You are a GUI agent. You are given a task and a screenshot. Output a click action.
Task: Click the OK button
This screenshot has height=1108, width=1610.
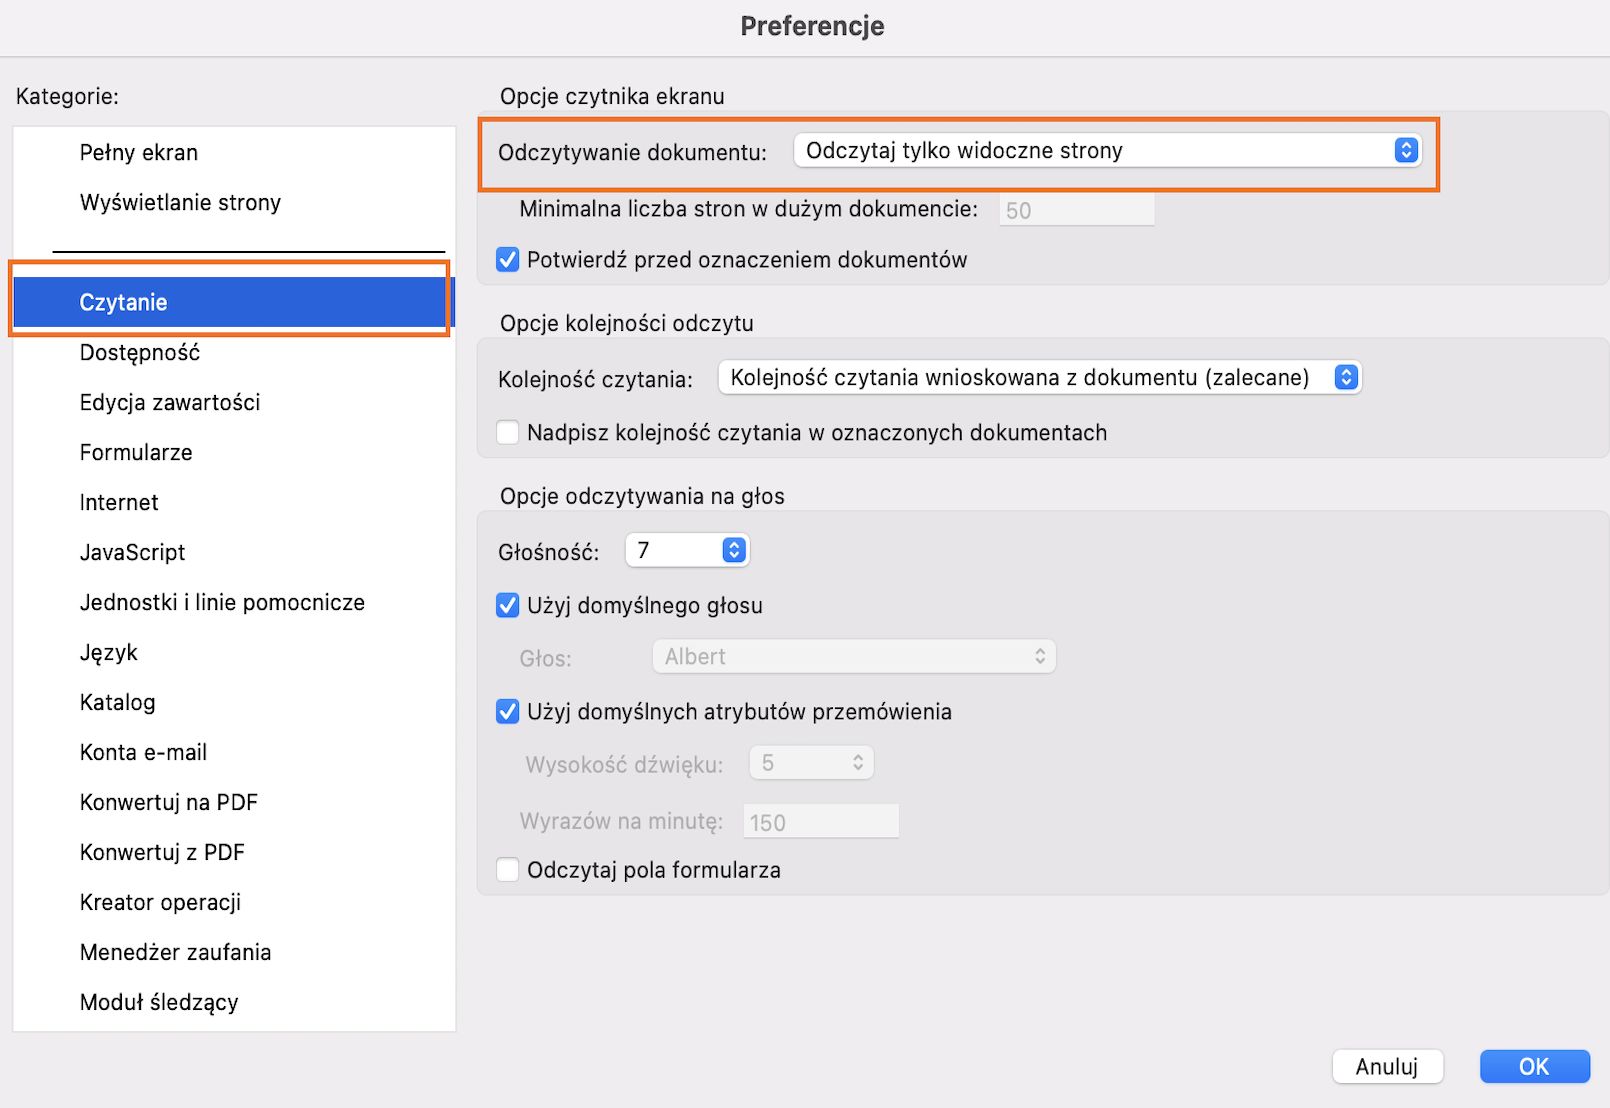coord(1534,1066)
